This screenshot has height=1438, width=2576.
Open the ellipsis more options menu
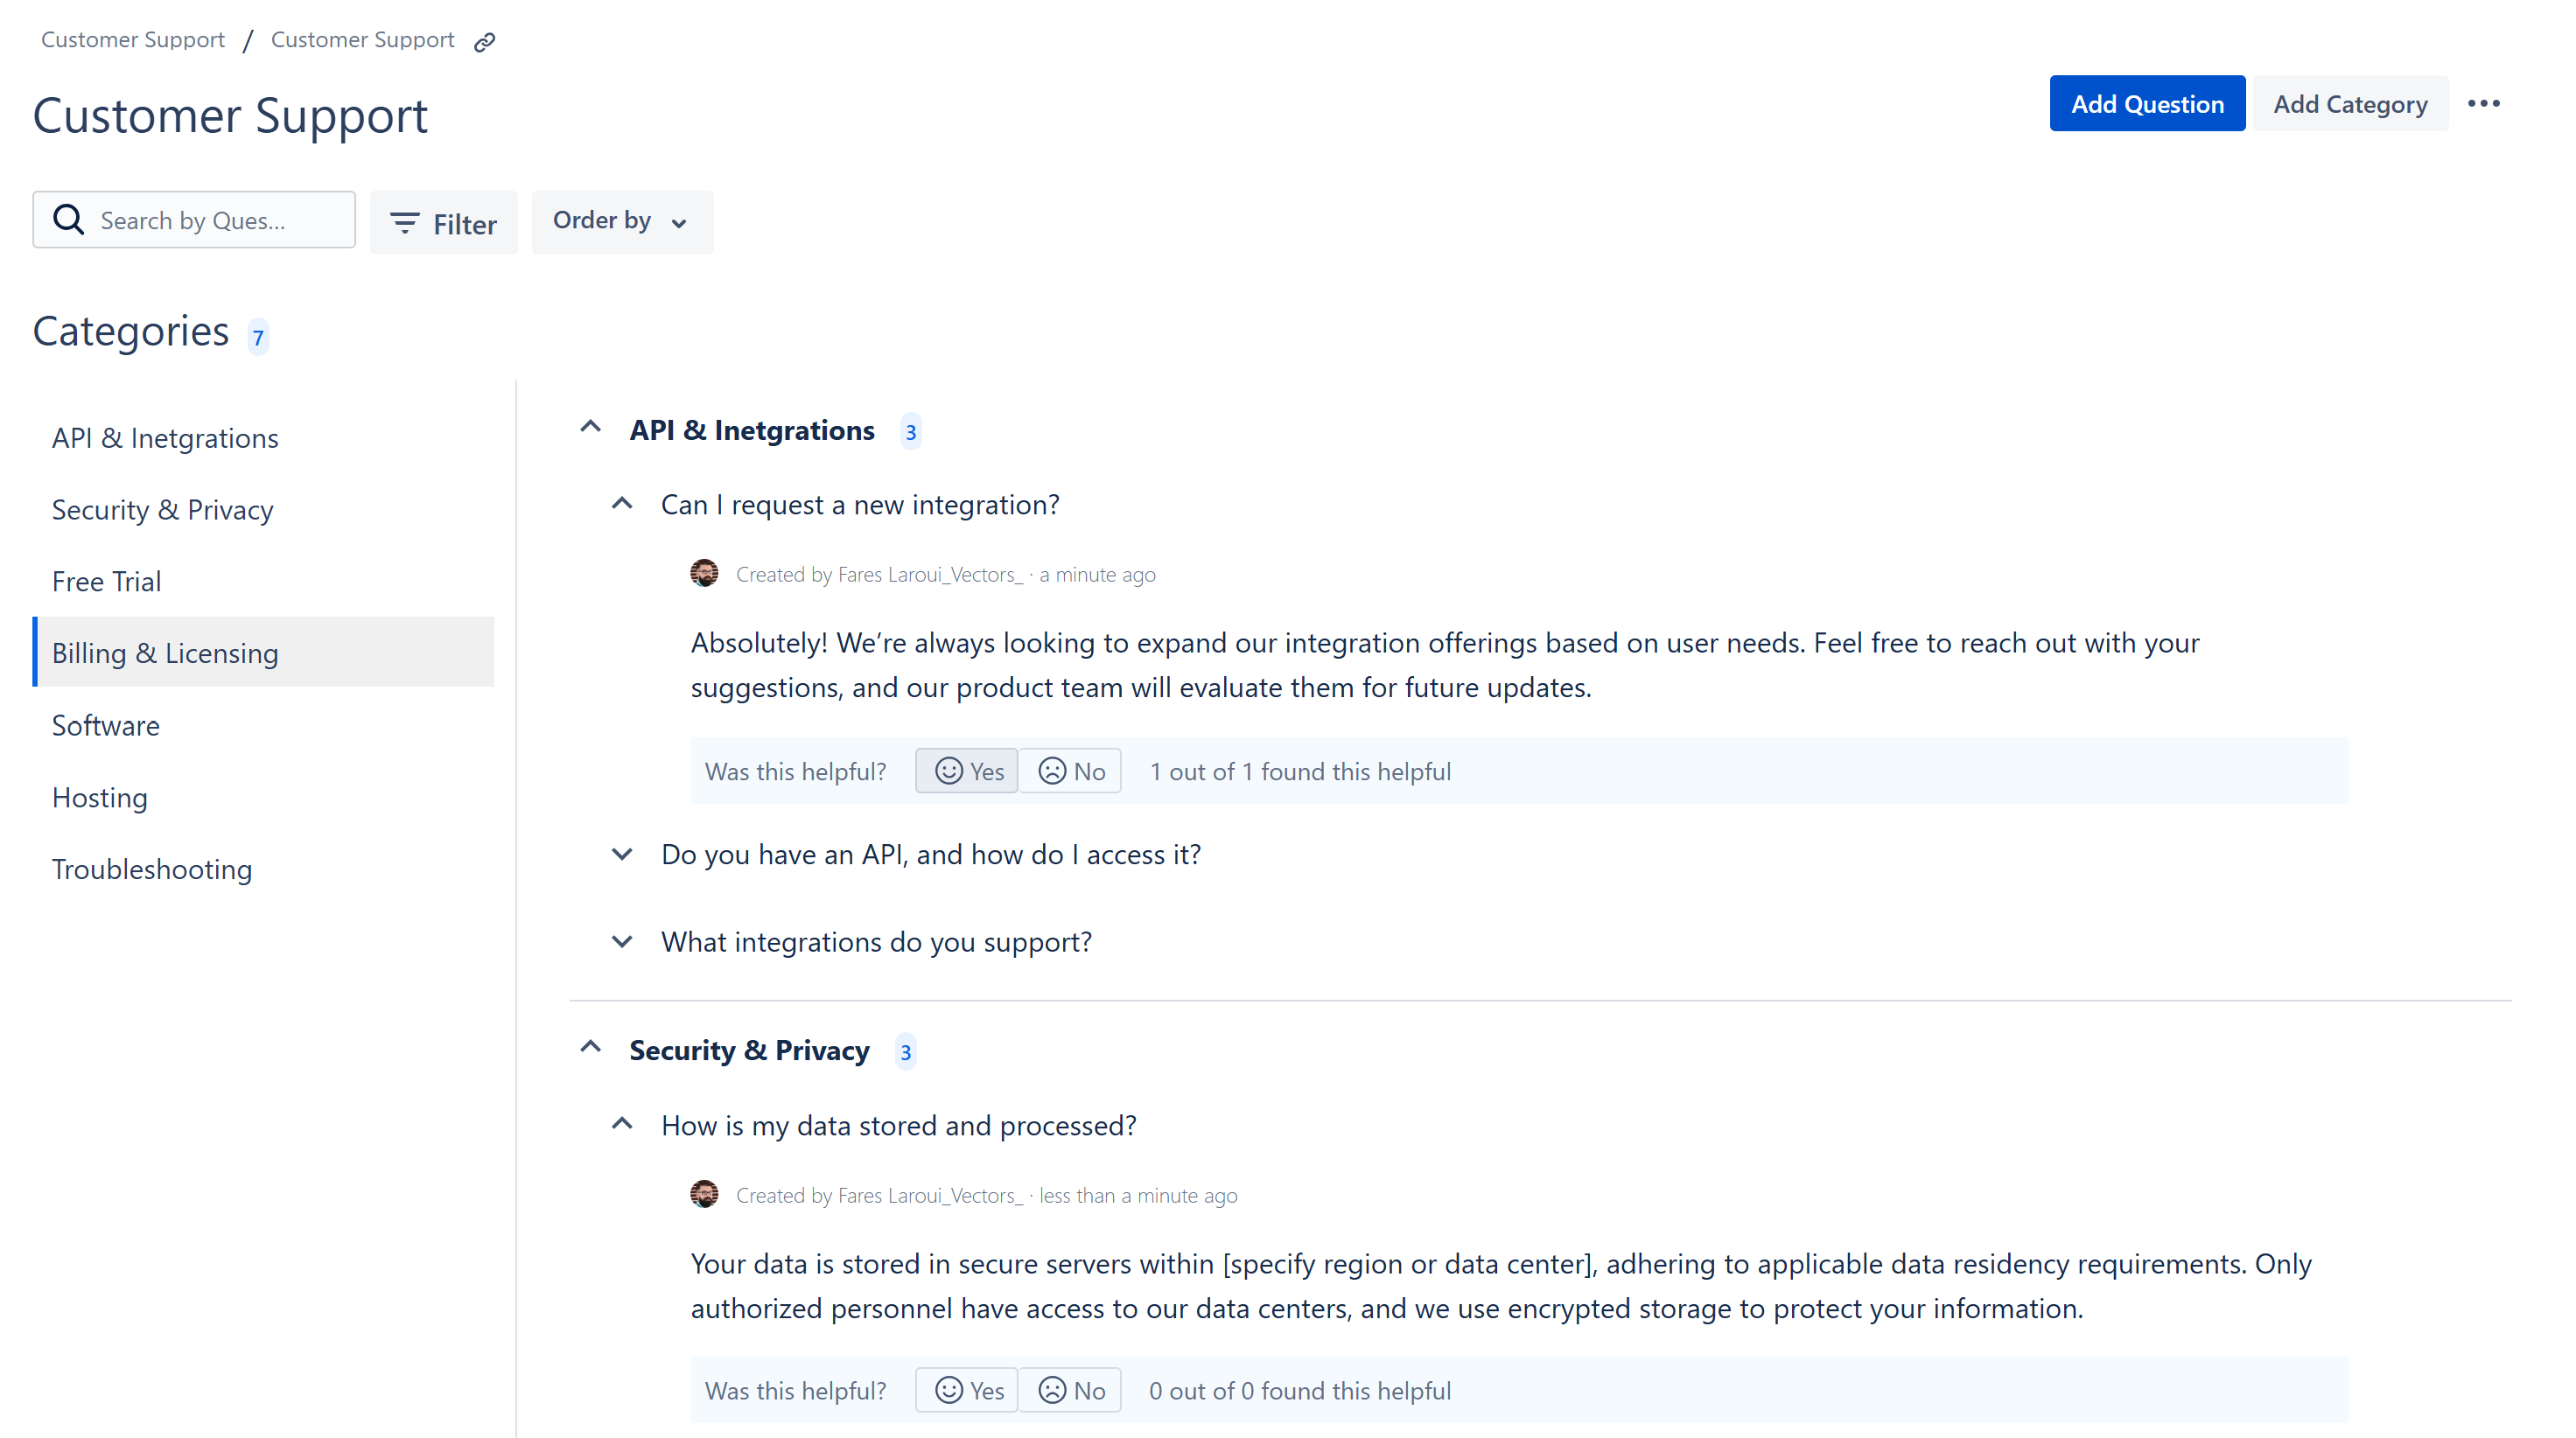tap(2486, 103)
